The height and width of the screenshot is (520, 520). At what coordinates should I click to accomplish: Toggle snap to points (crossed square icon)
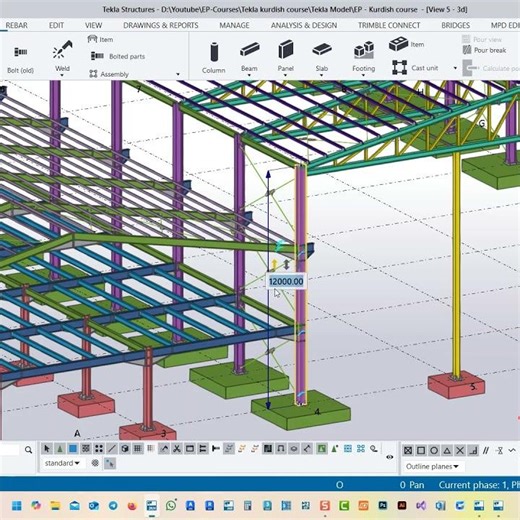408,451
